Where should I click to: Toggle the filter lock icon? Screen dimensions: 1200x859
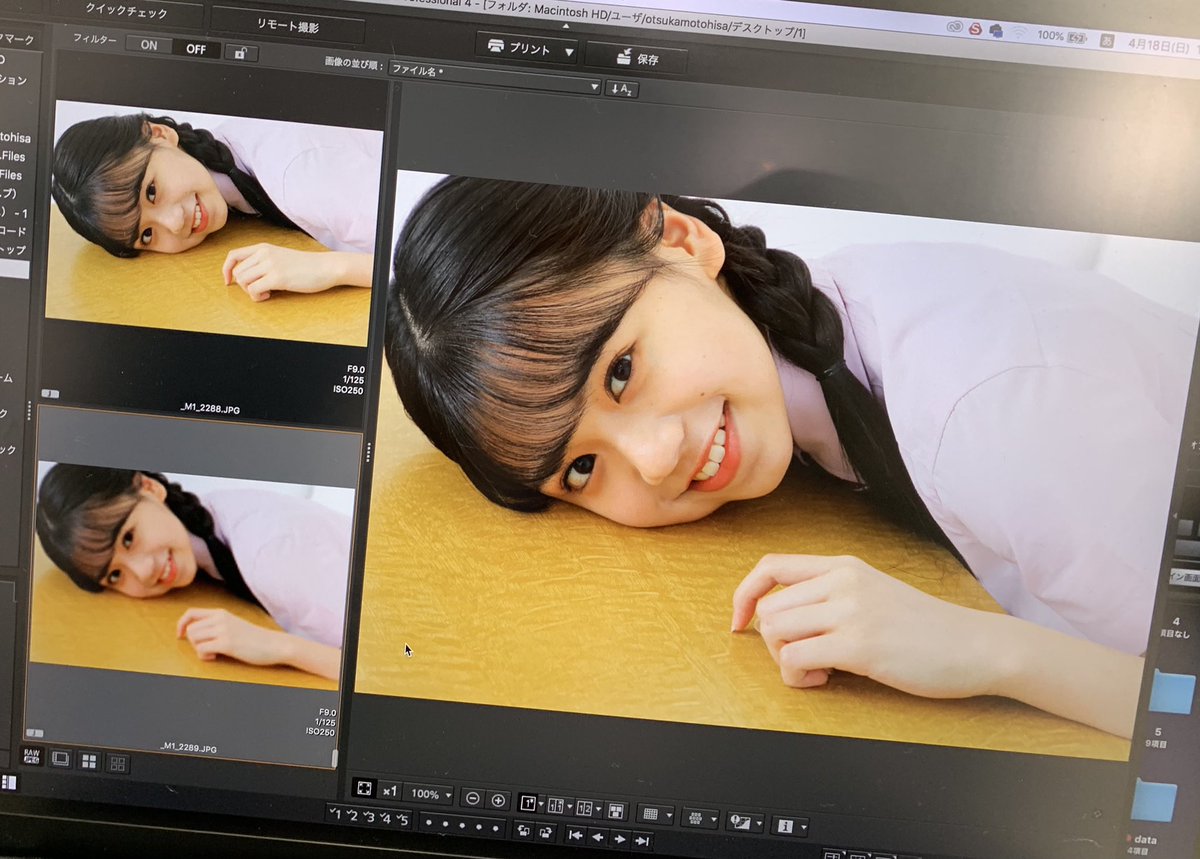[x=241, y=52]
